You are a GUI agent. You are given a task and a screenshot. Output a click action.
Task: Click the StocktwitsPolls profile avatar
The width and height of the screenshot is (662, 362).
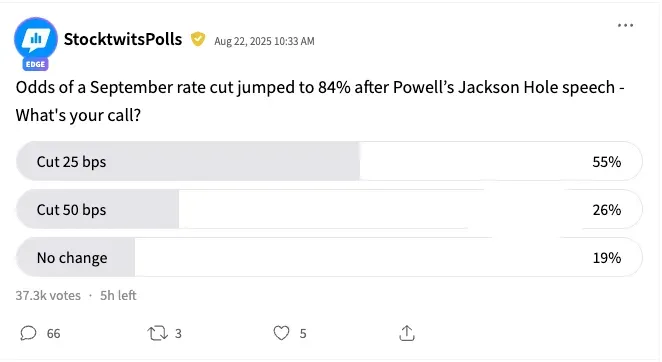tap(35, 39)
